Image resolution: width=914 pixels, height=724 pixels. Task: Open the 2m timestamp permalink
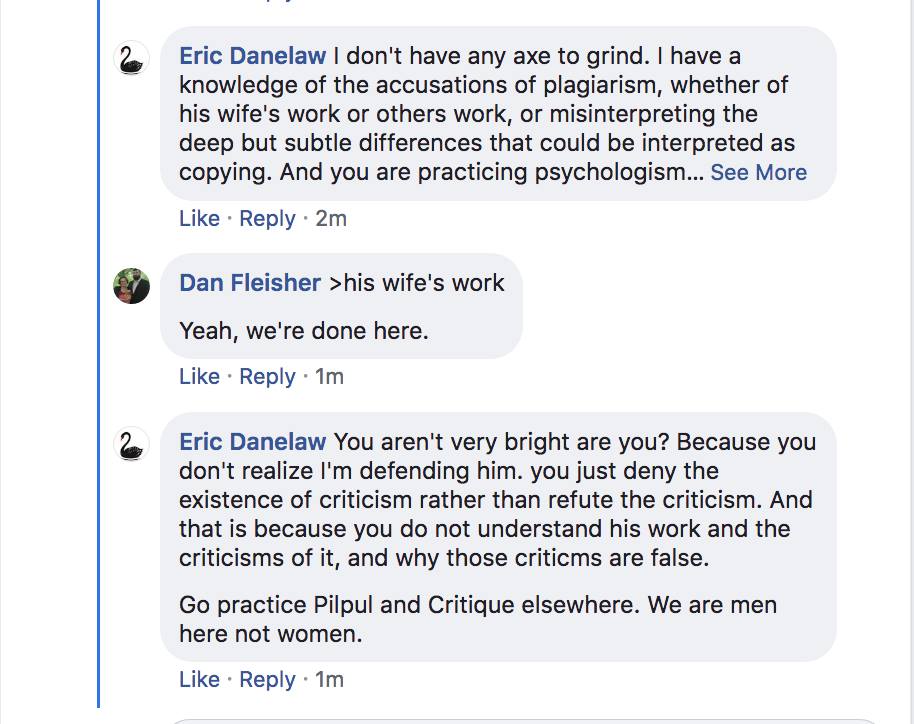click(331, 219)
